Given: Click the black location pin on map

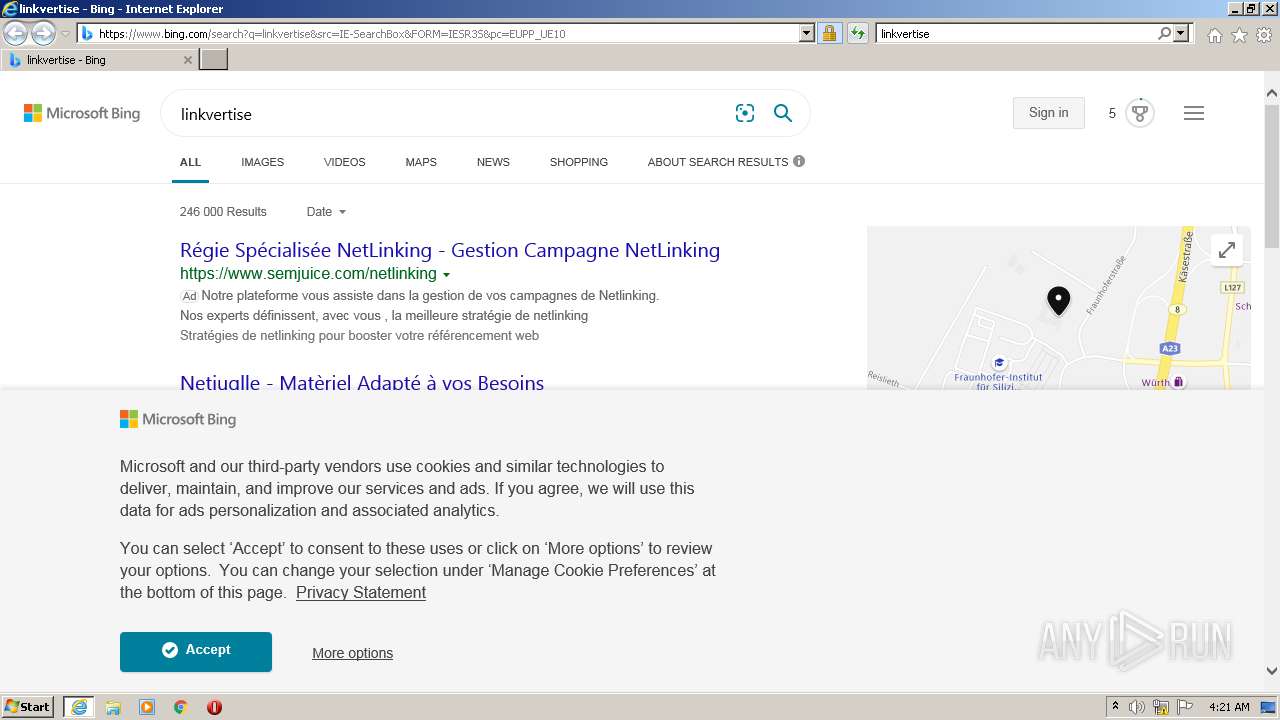Looking at the screenshot, I should 1058,299.
